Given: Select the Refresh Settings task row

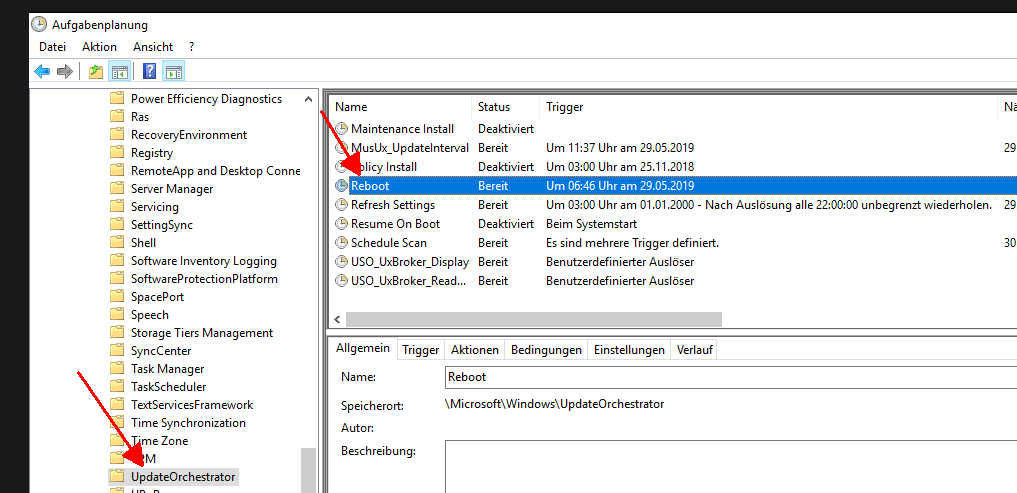Looking at the screenshot, I should 392,205.
